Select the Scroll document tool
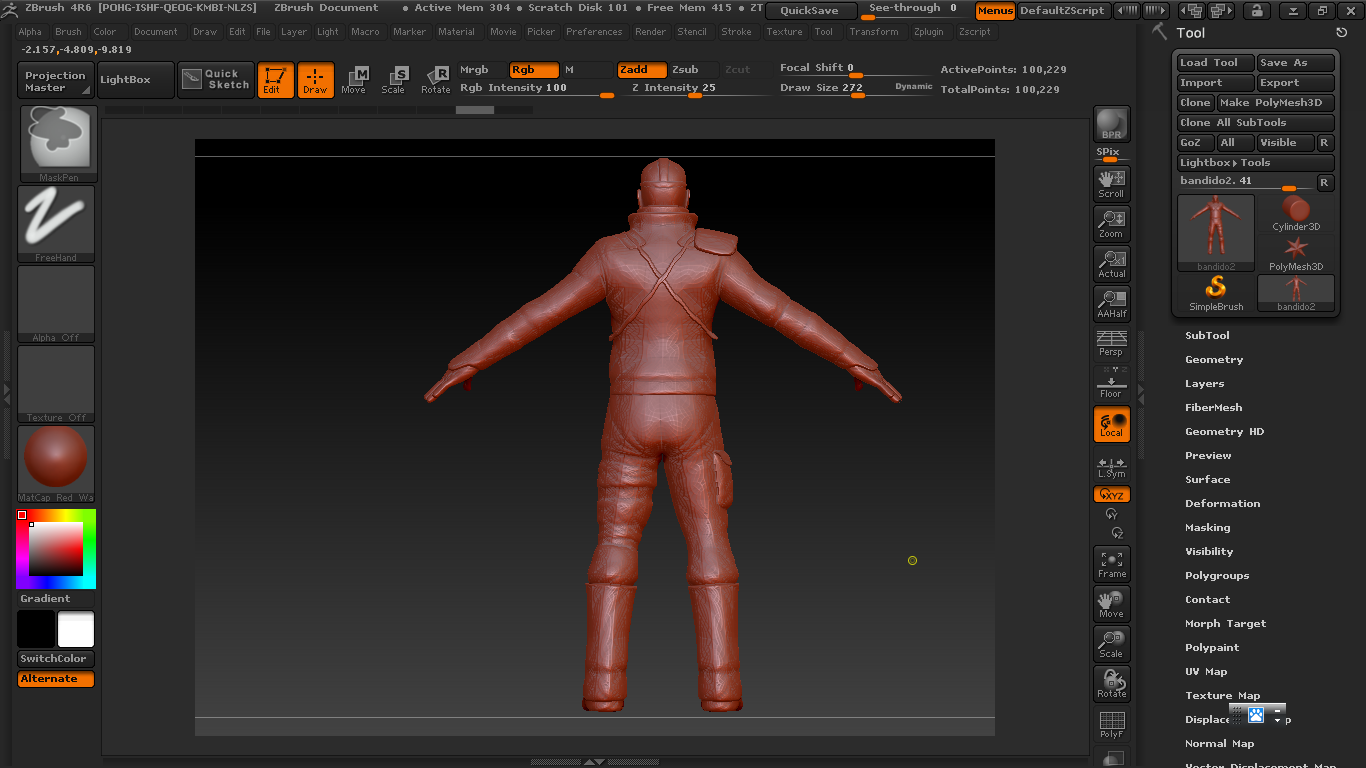 click(1111, 183)
